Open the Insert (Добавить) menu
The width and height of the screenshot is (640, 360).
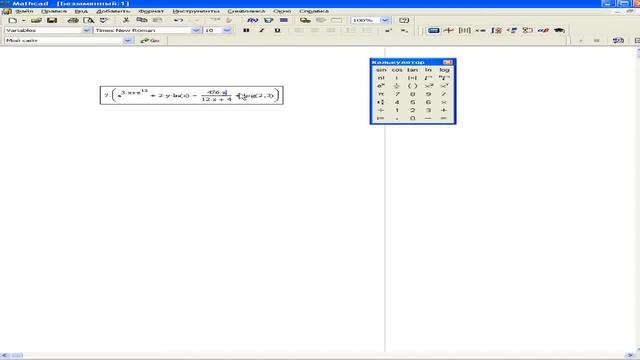113,11
